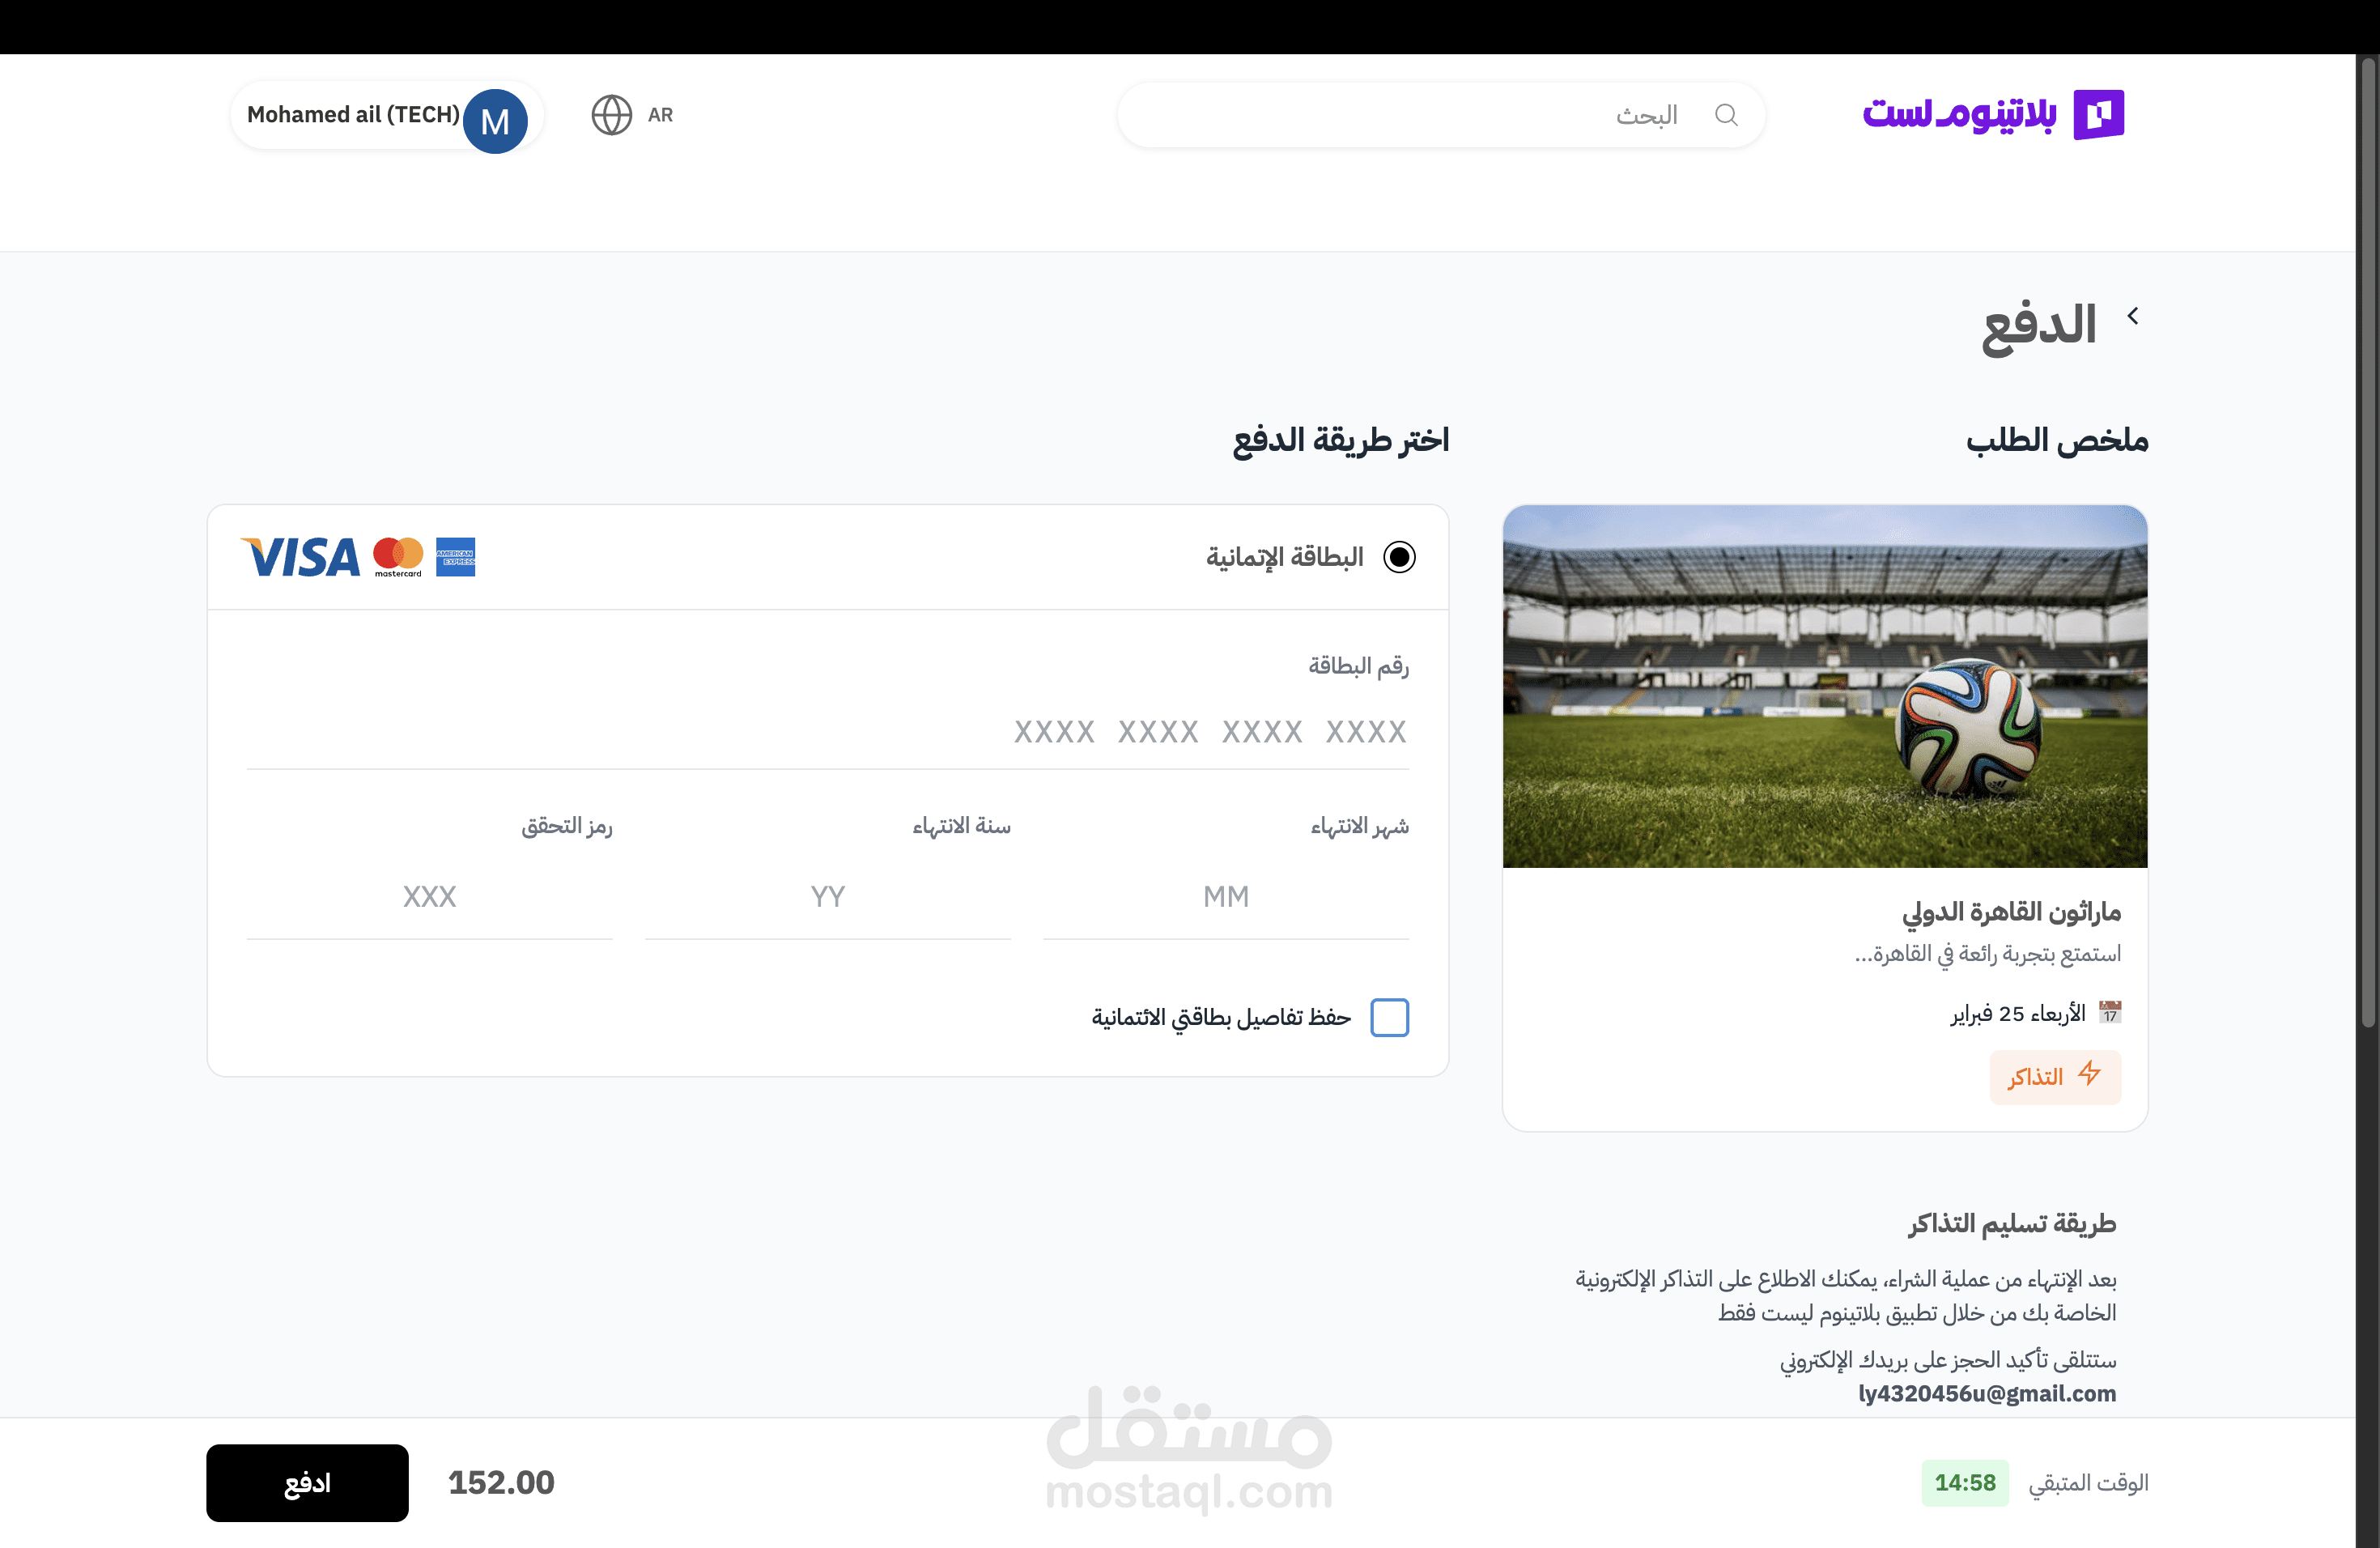Click the calendar icon beside event date
The height and width of the screenshot is (1548, 2380).
2109,1013
